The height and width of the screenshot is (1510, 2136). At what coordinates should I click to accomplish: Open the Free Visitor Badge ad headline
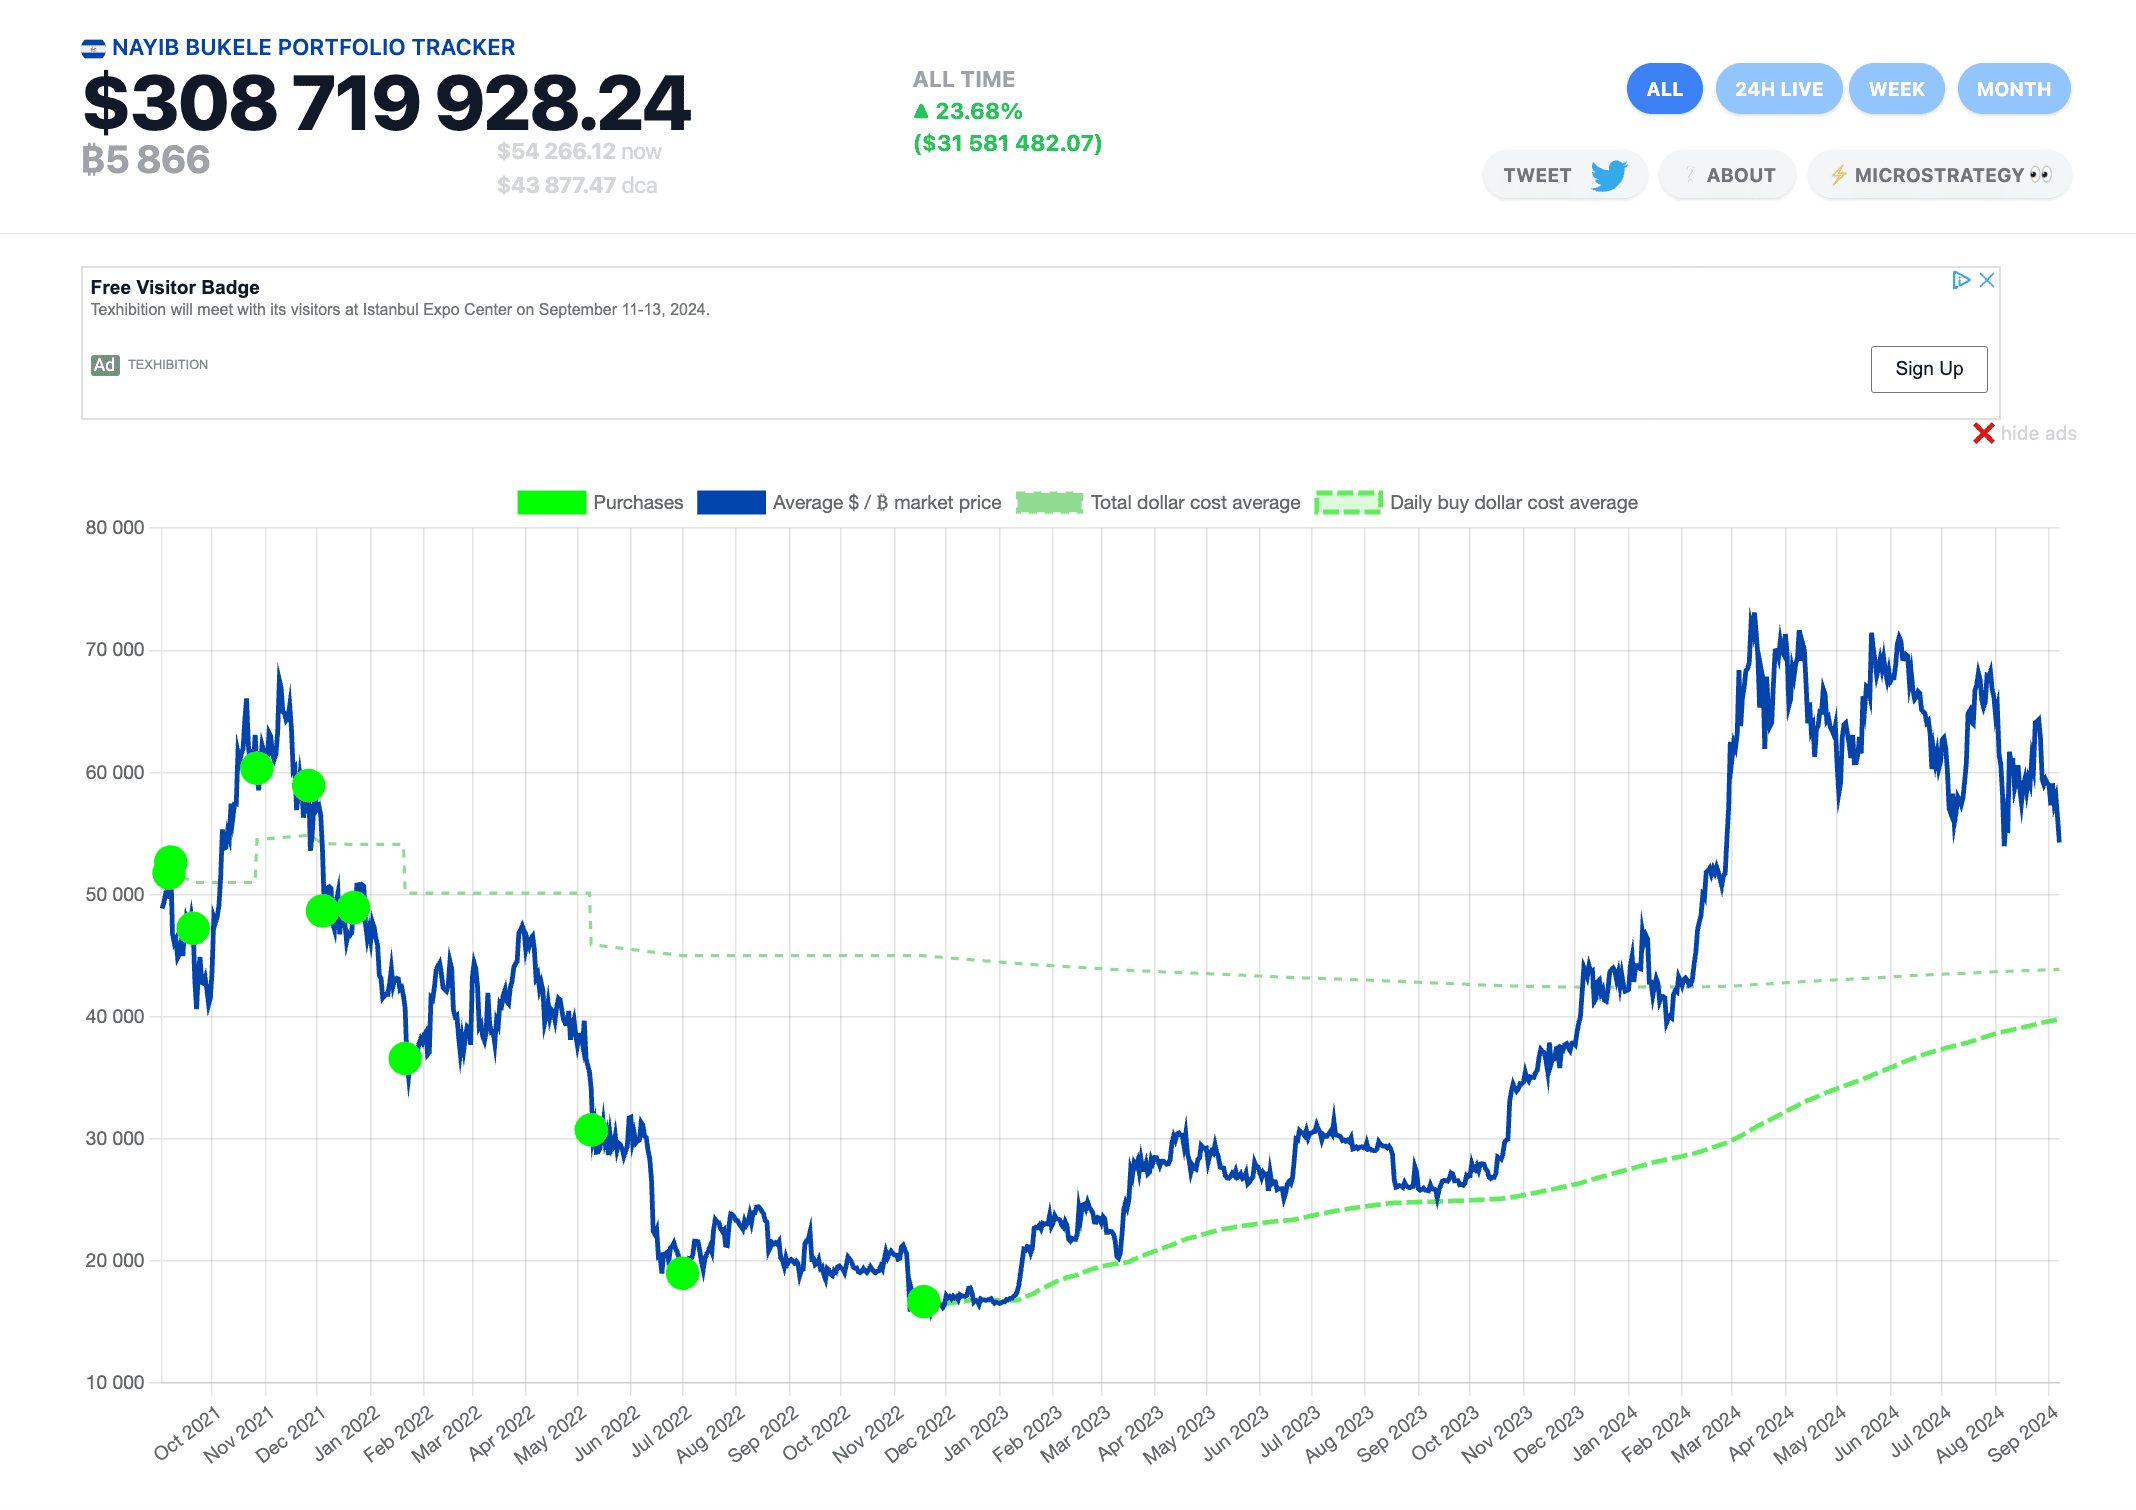point(175,287)
